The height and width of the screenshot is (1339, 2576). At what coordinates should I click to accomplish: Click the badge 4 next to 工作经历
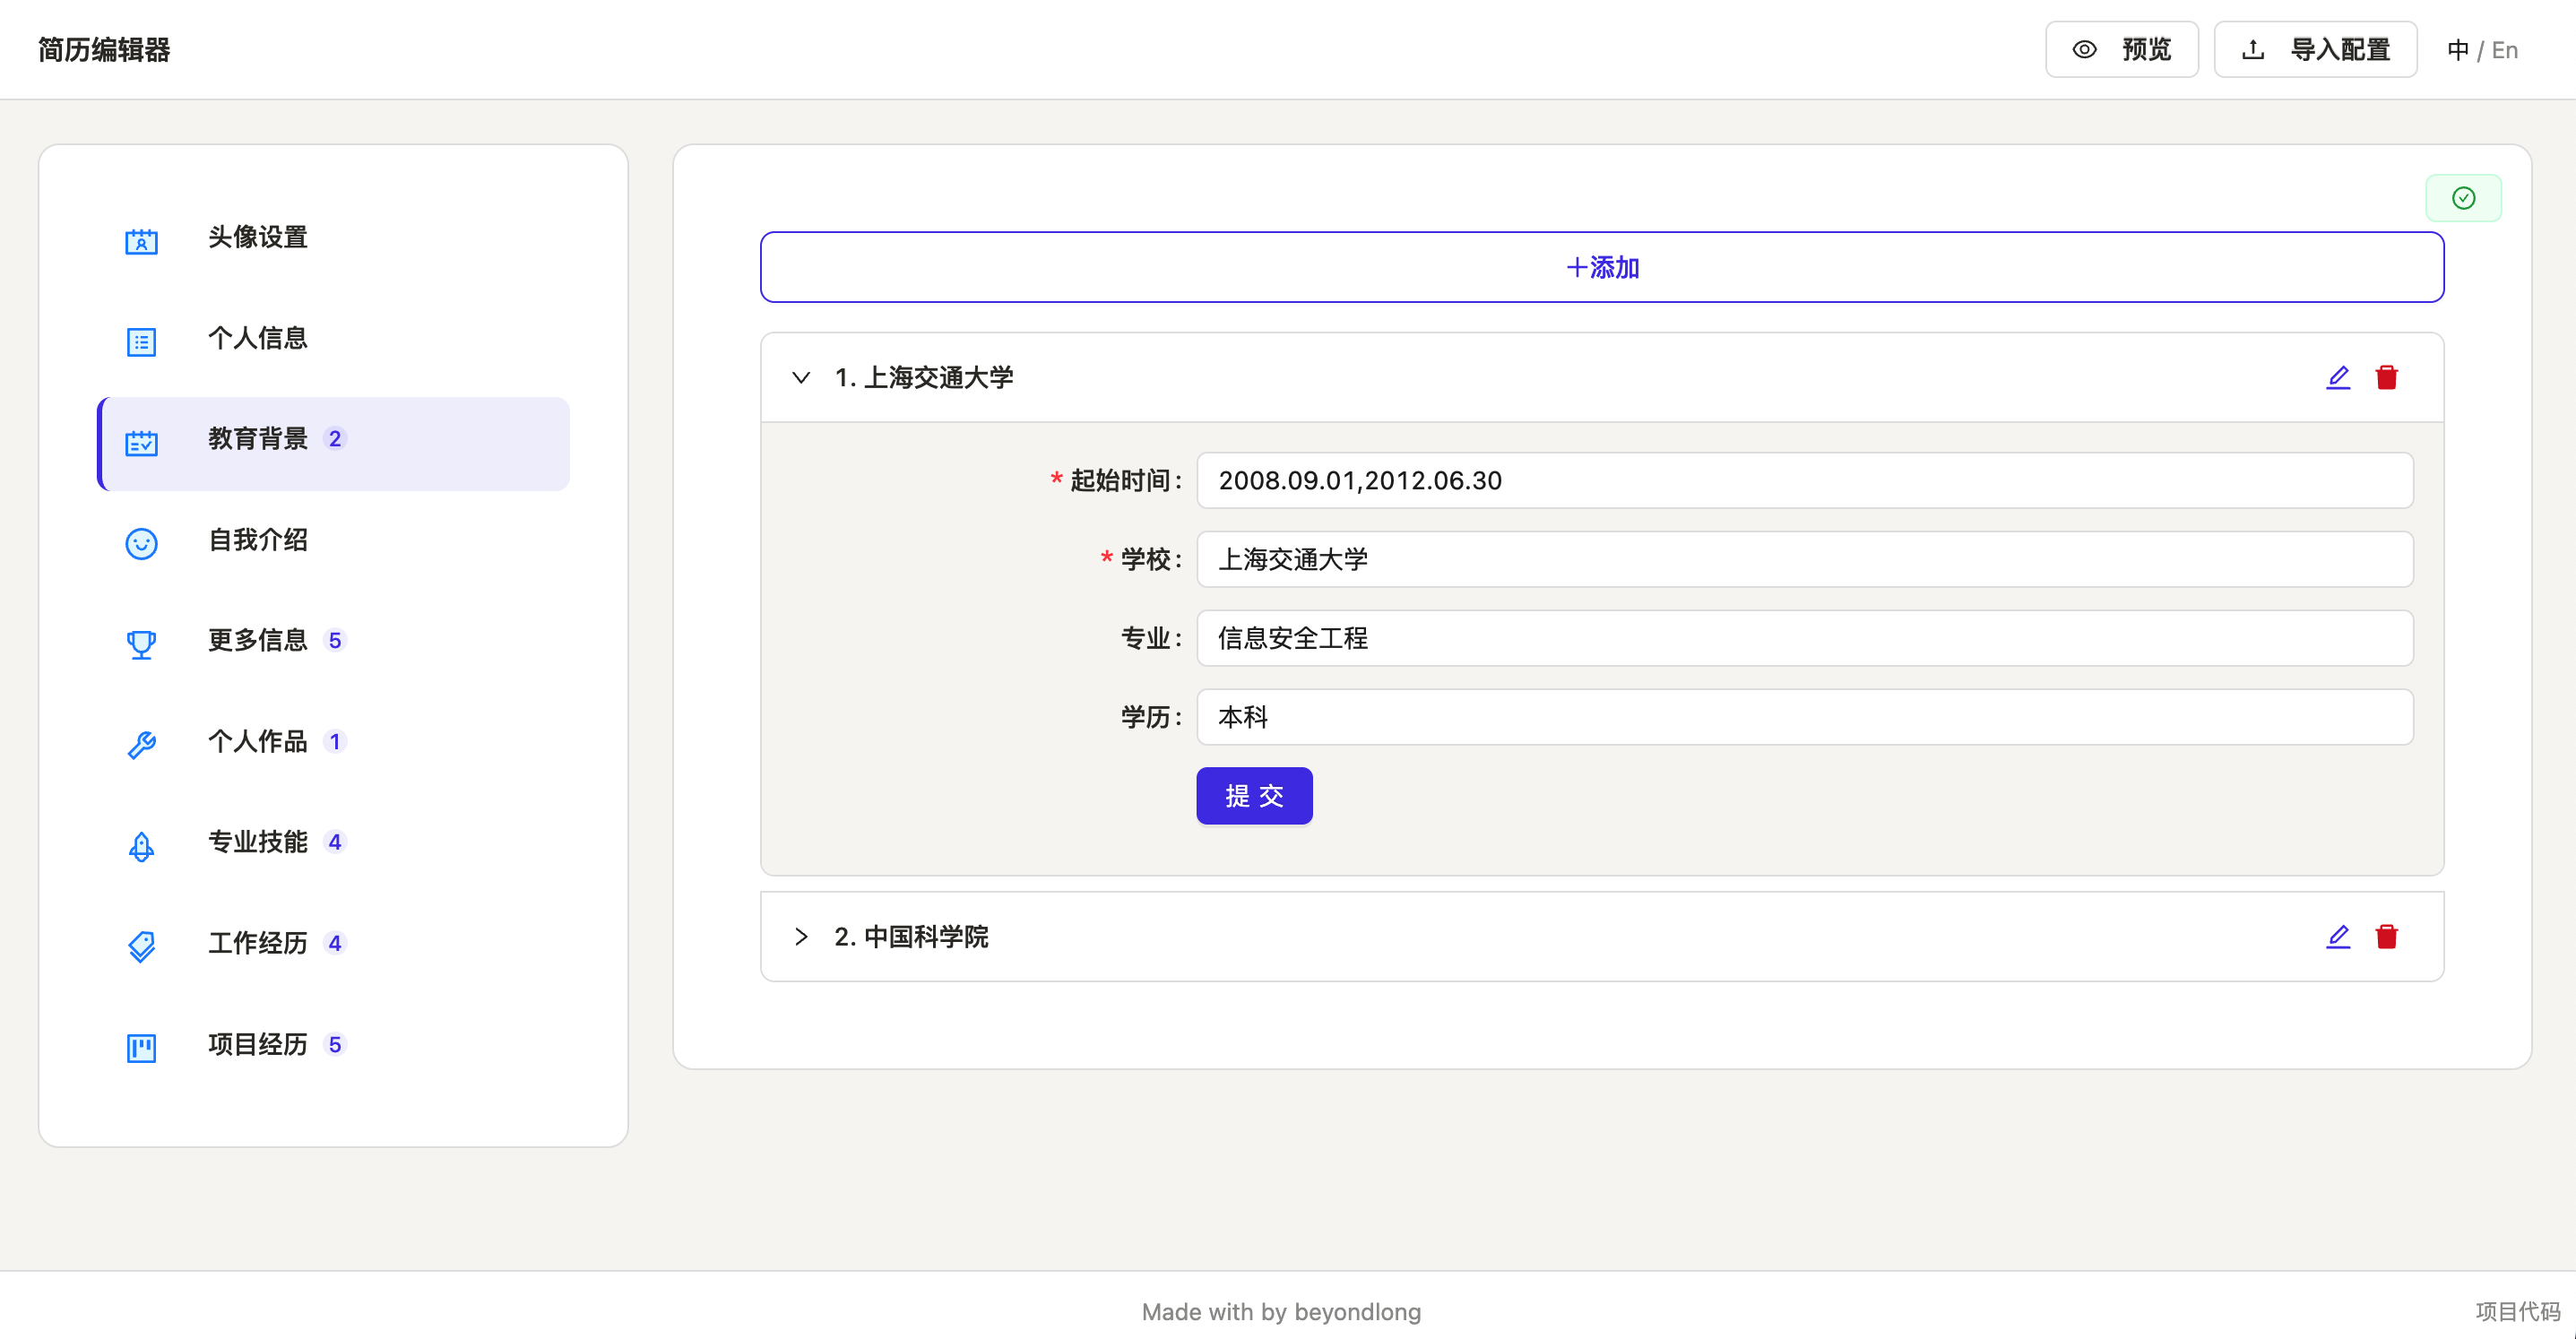(x=335, y=943)
